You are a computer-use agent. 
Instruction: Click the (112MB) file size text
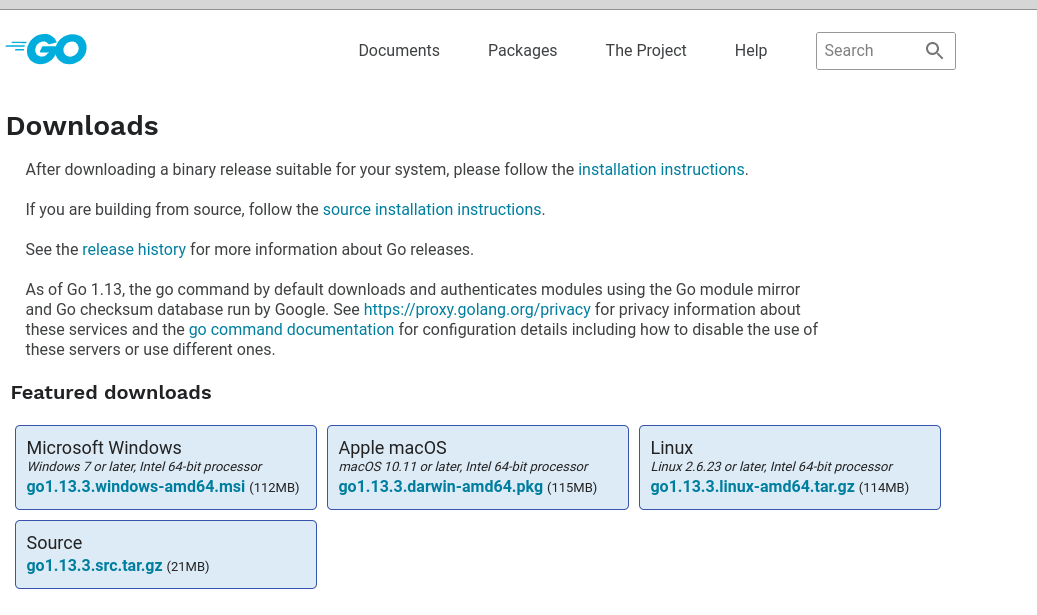[274, 488]
